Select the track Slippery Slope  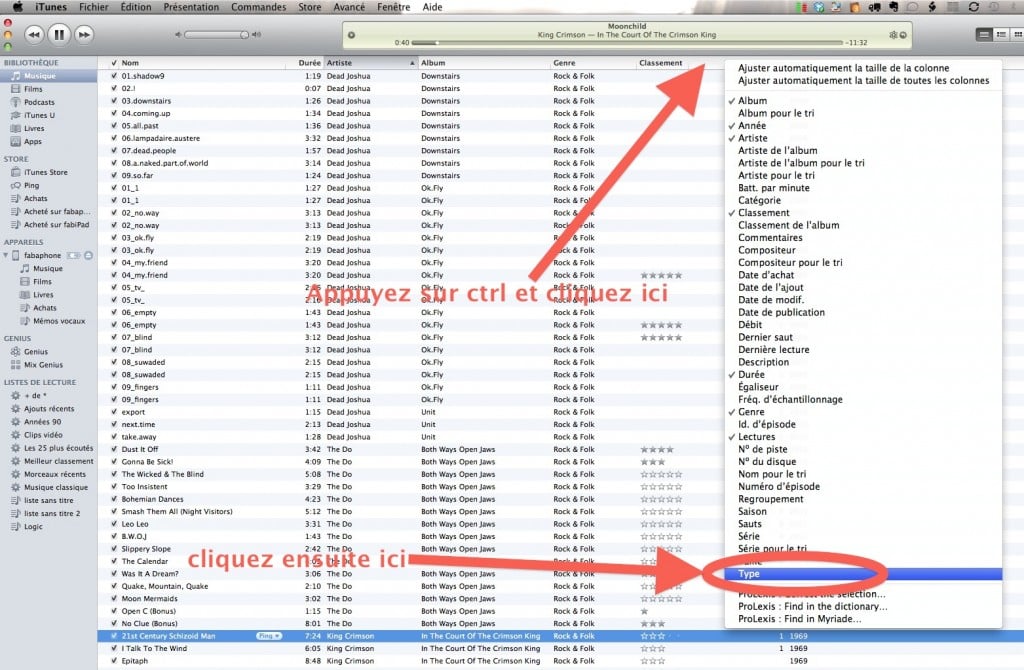146,549
